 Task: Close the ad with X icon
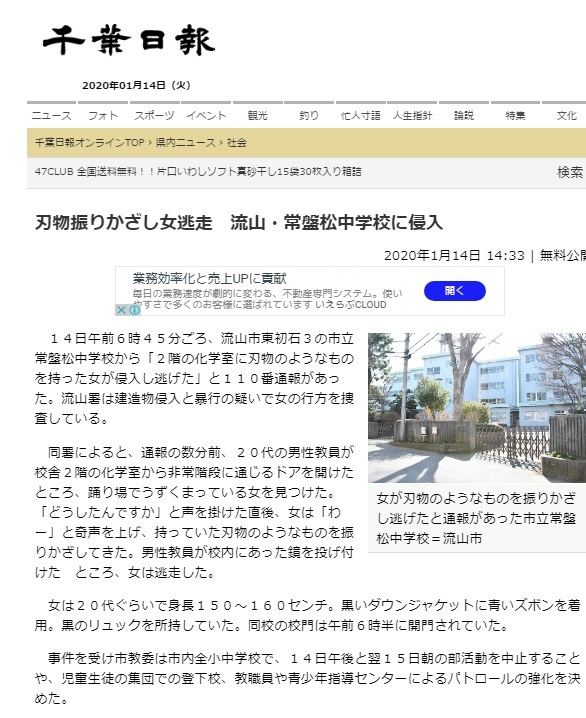121,310
